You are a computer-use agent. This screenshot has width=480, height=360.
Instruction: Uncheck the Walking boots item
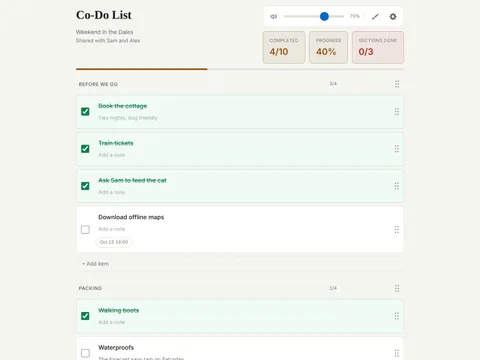point(85,316)
